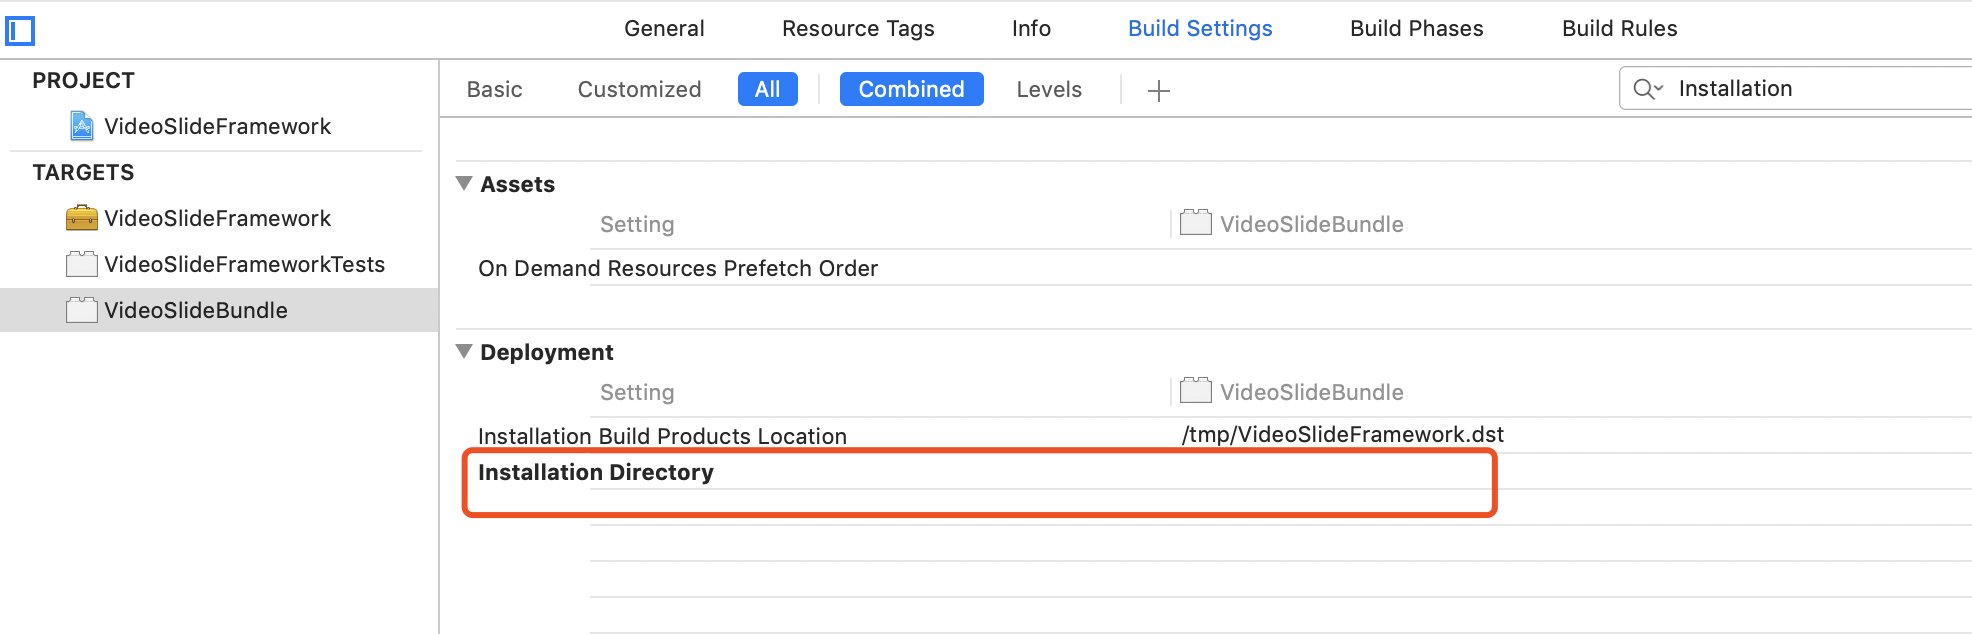Click the VideoSlideBundle target icon in sidebar
1972x634 pixels.
82,310
